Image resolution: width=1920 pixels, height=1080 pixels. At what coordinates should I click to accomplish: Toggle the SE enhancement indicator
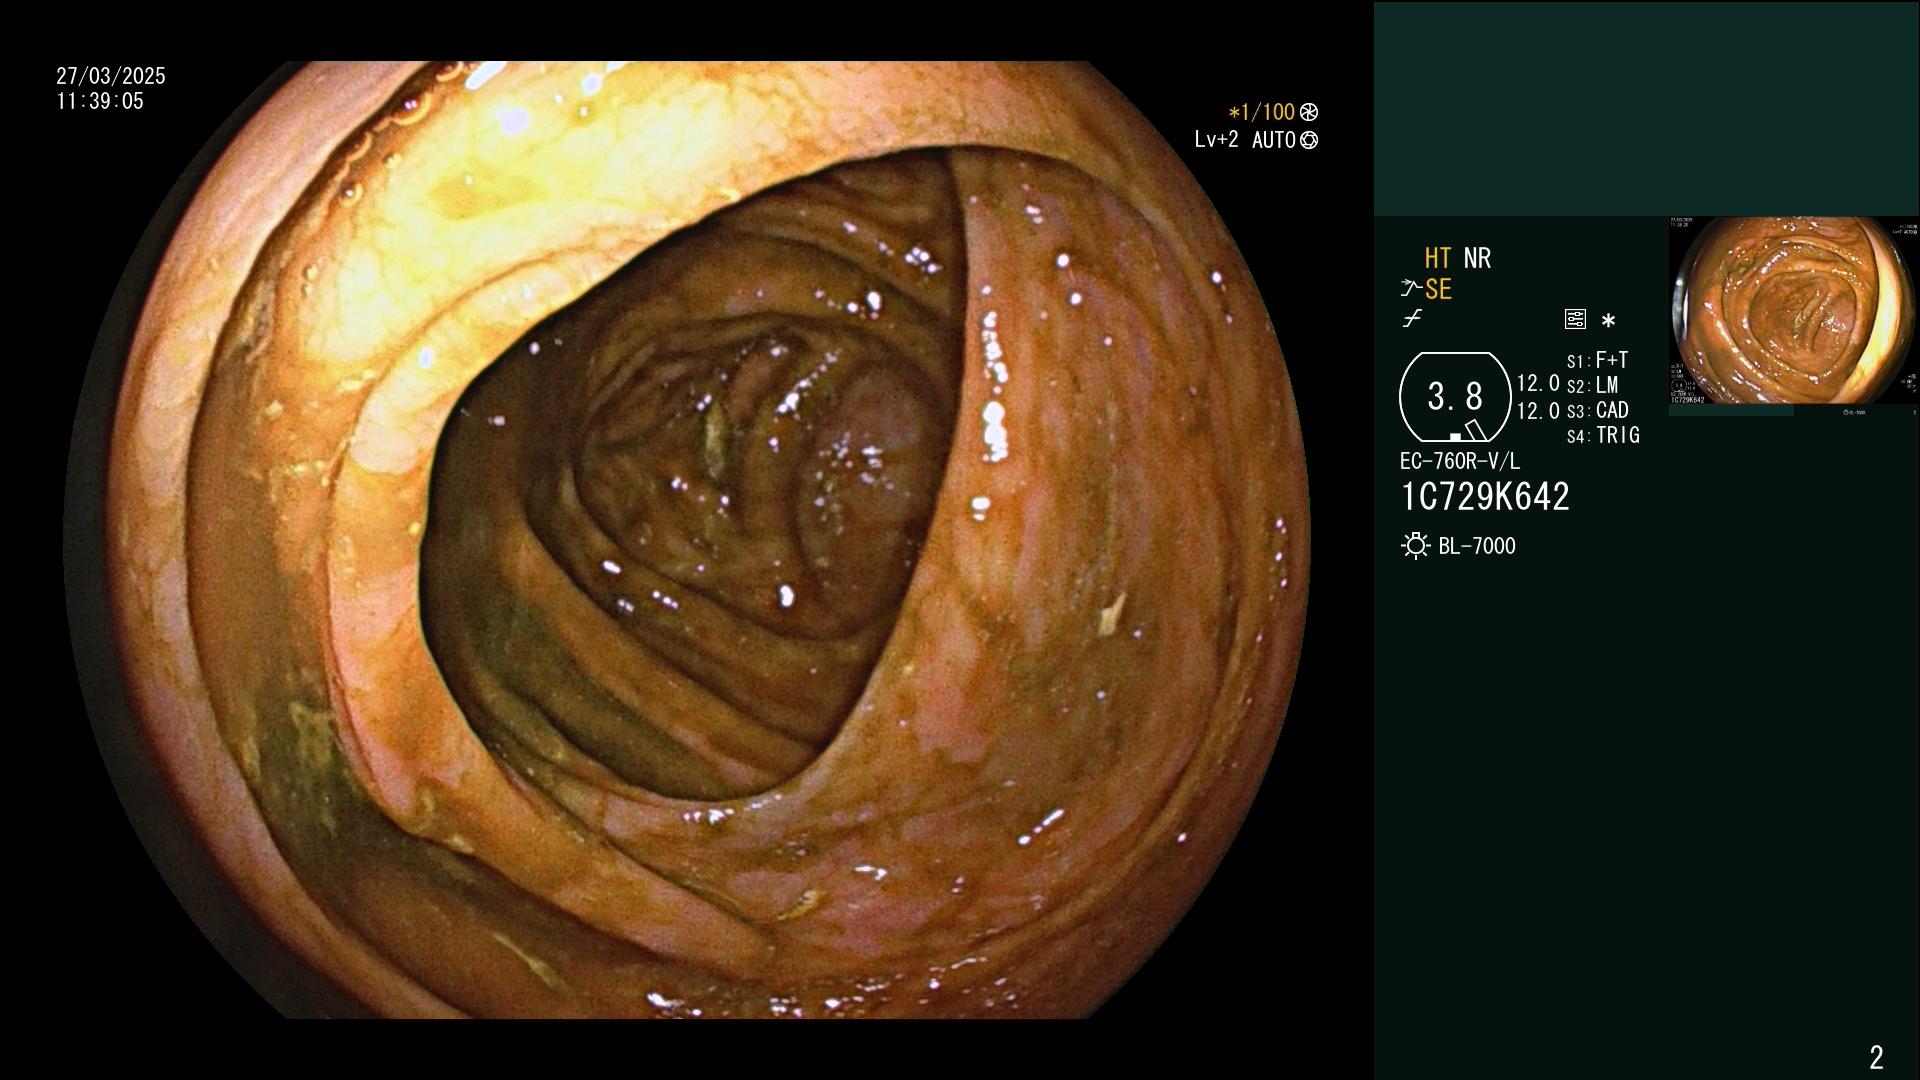click(1438, 289)
